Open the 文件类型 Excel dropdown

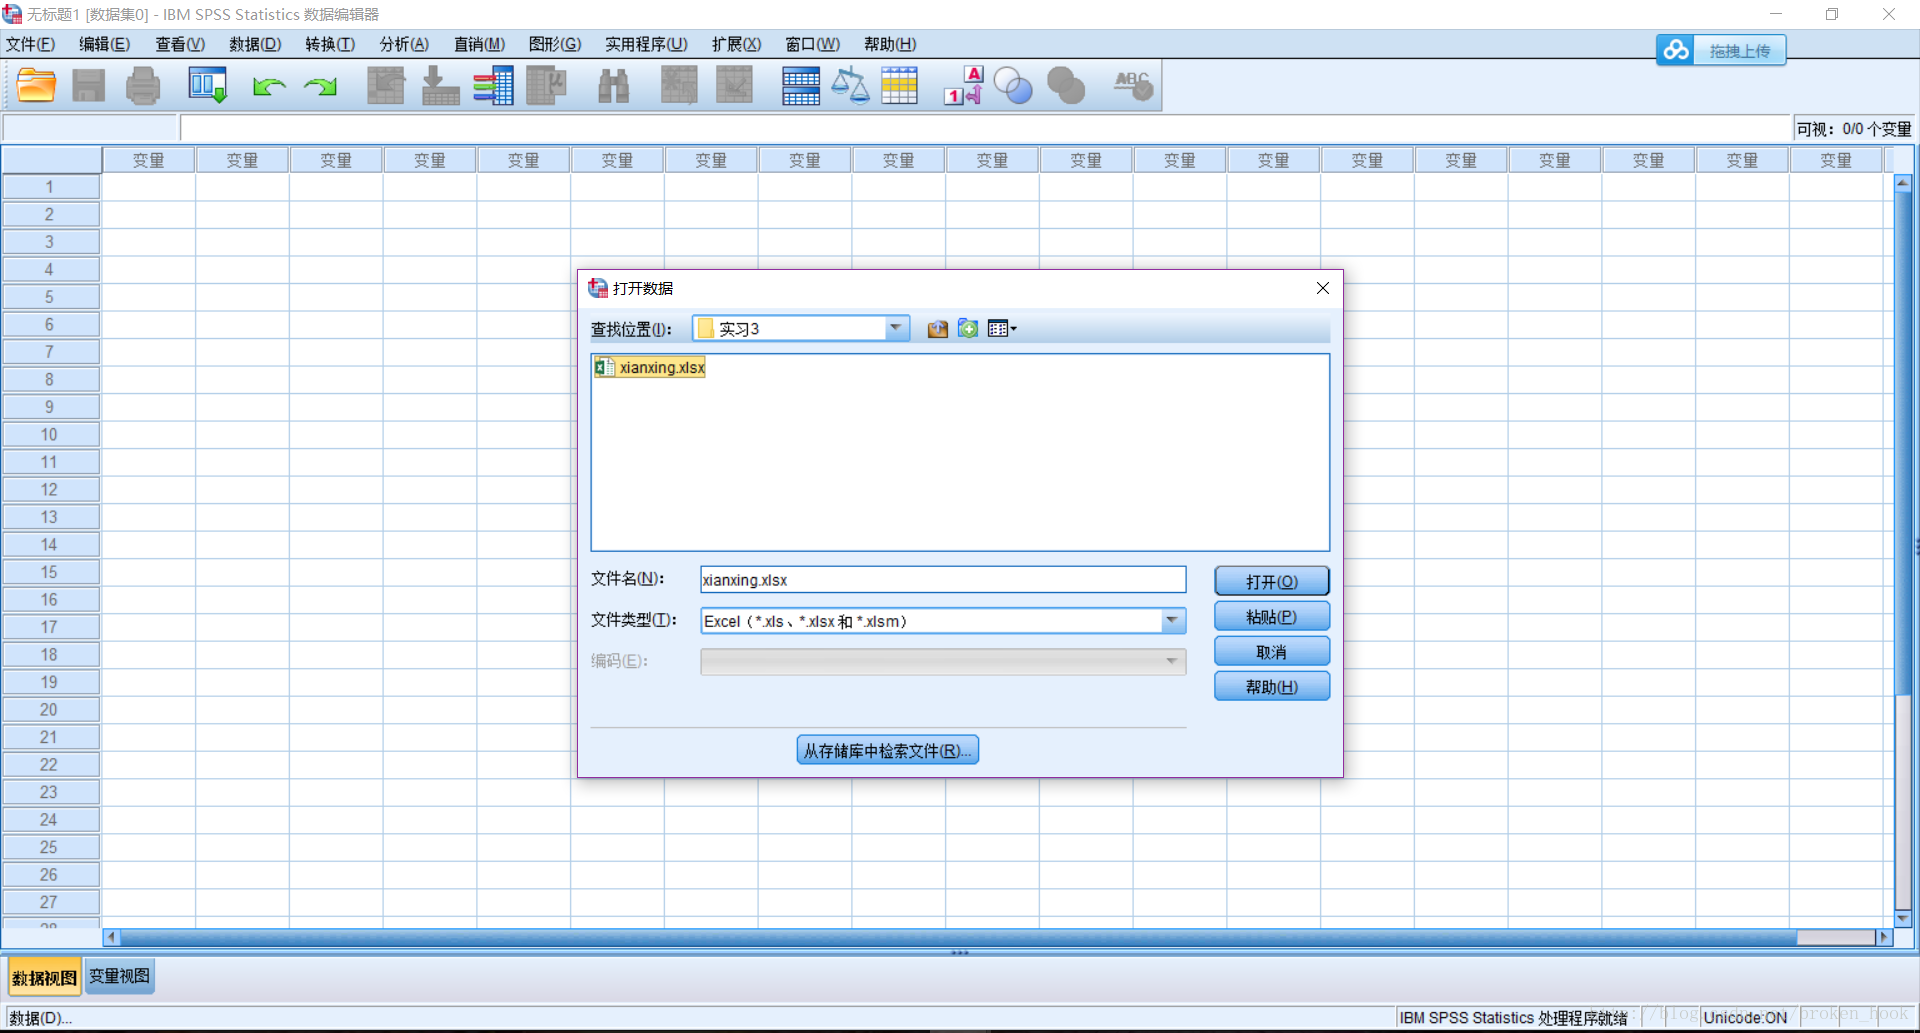(x=1172, y=621)
